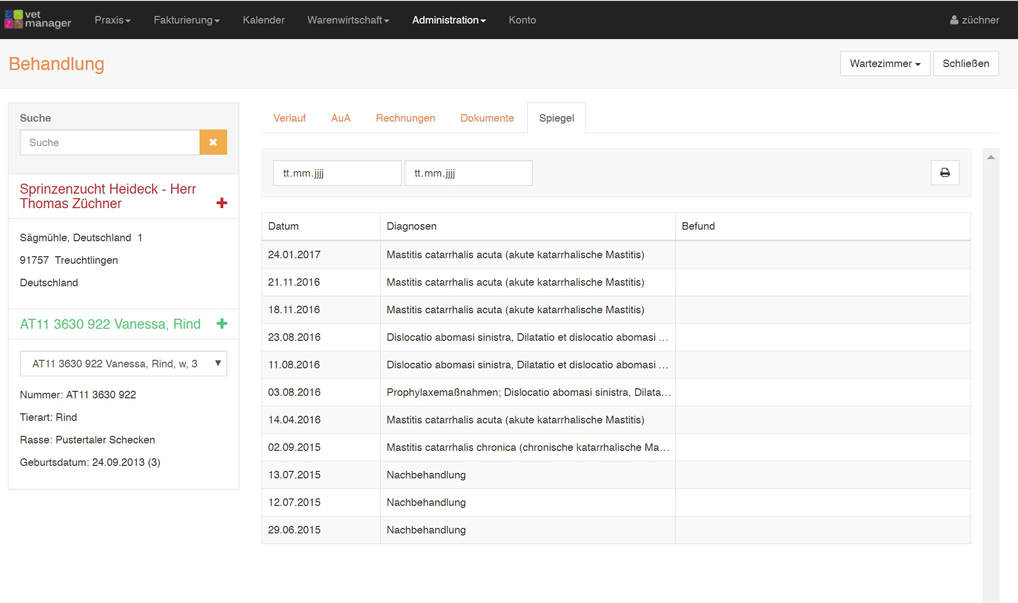Image resolution: width=1018 pixels, height=603 pixels.
Task: Click the first date filter field
Action: tap(337, 173)
